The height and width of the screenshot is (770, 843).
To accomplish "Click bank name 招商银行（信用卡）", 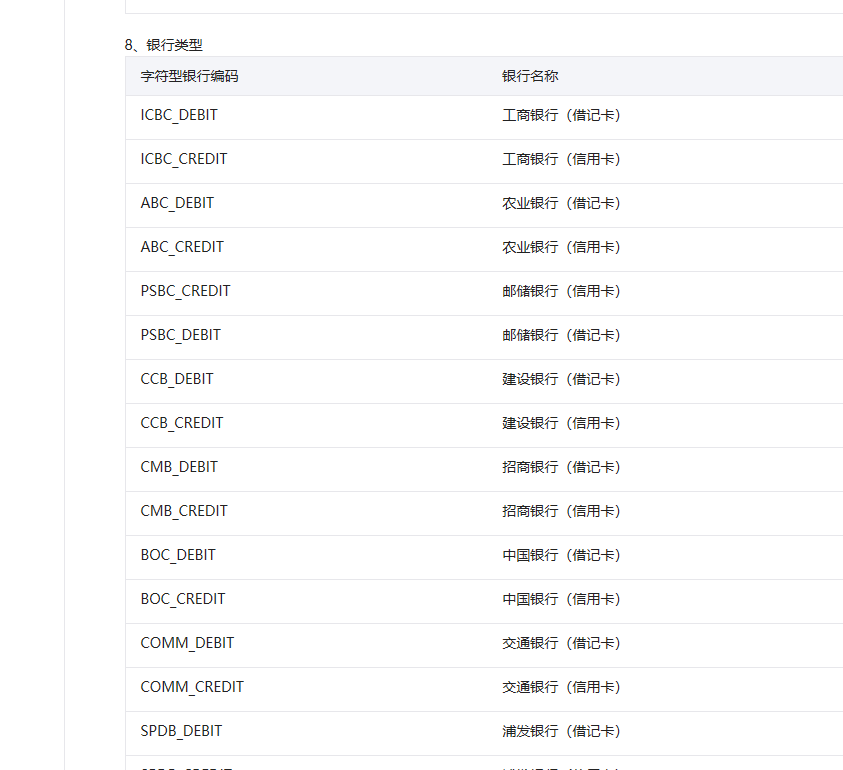I will tap(562, 511).
